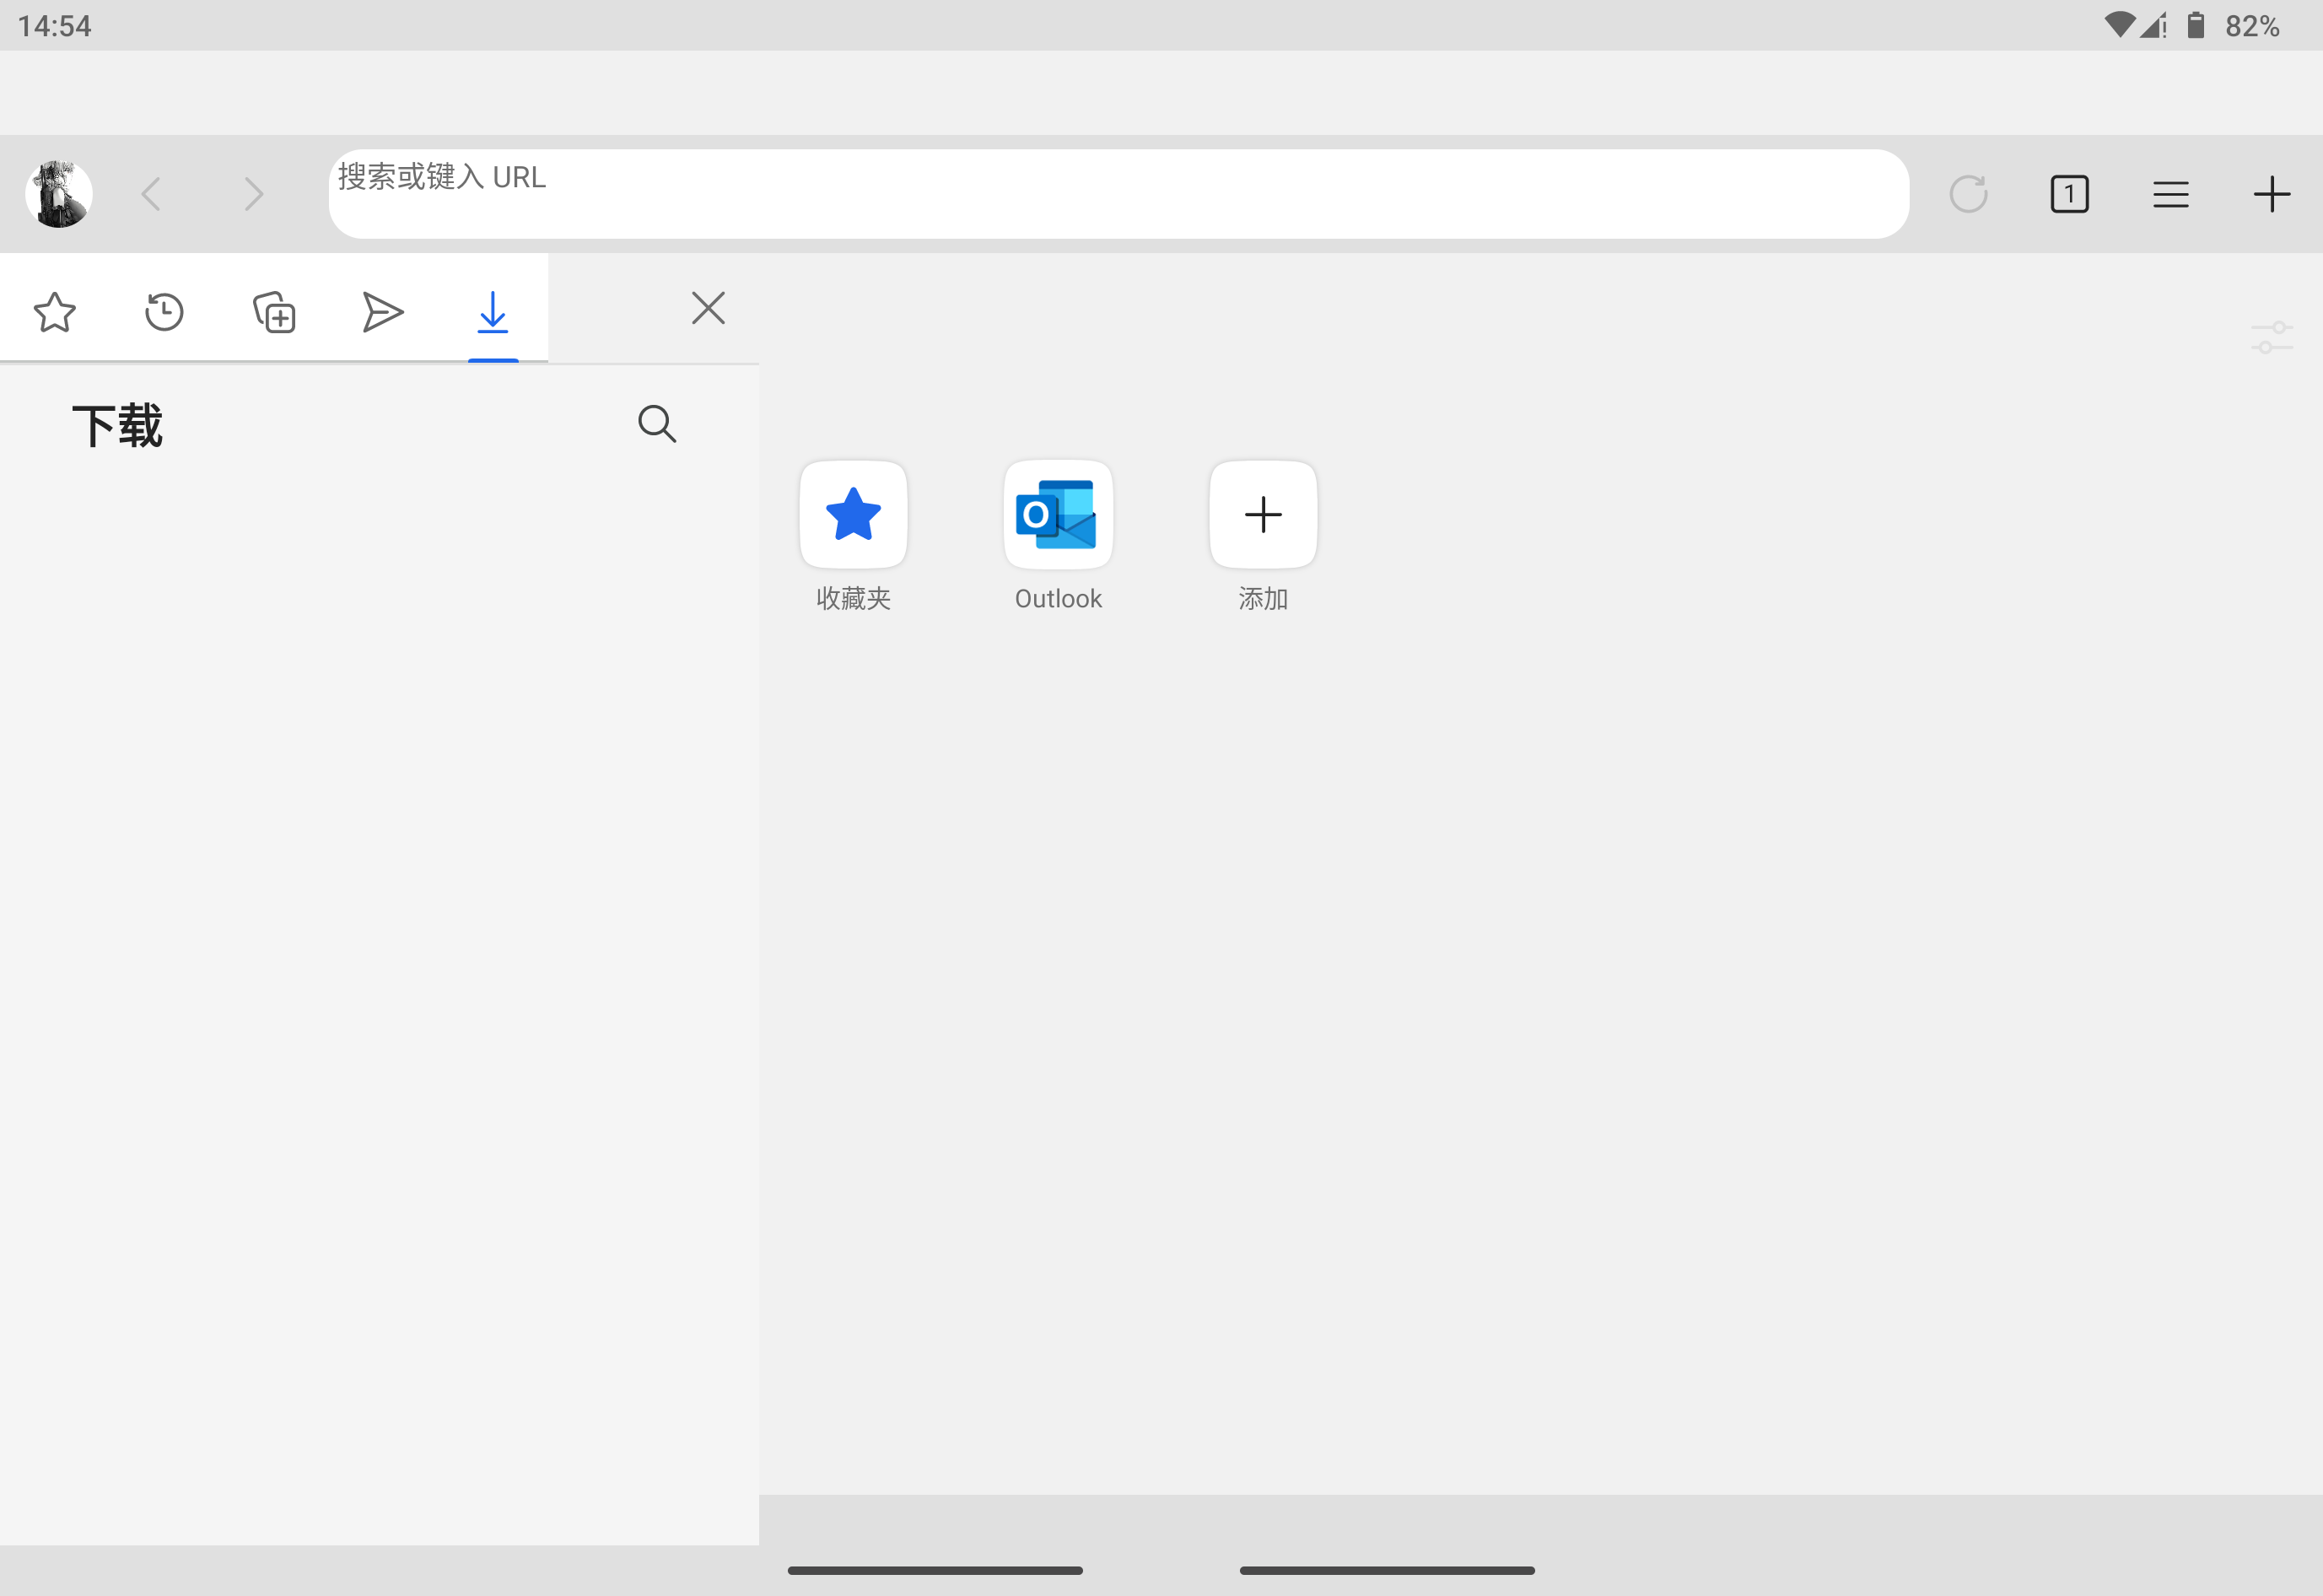This screenshot has width=2323, height=1596.
Task: Open a new tab with plus icon
Action: [2271, 194]
